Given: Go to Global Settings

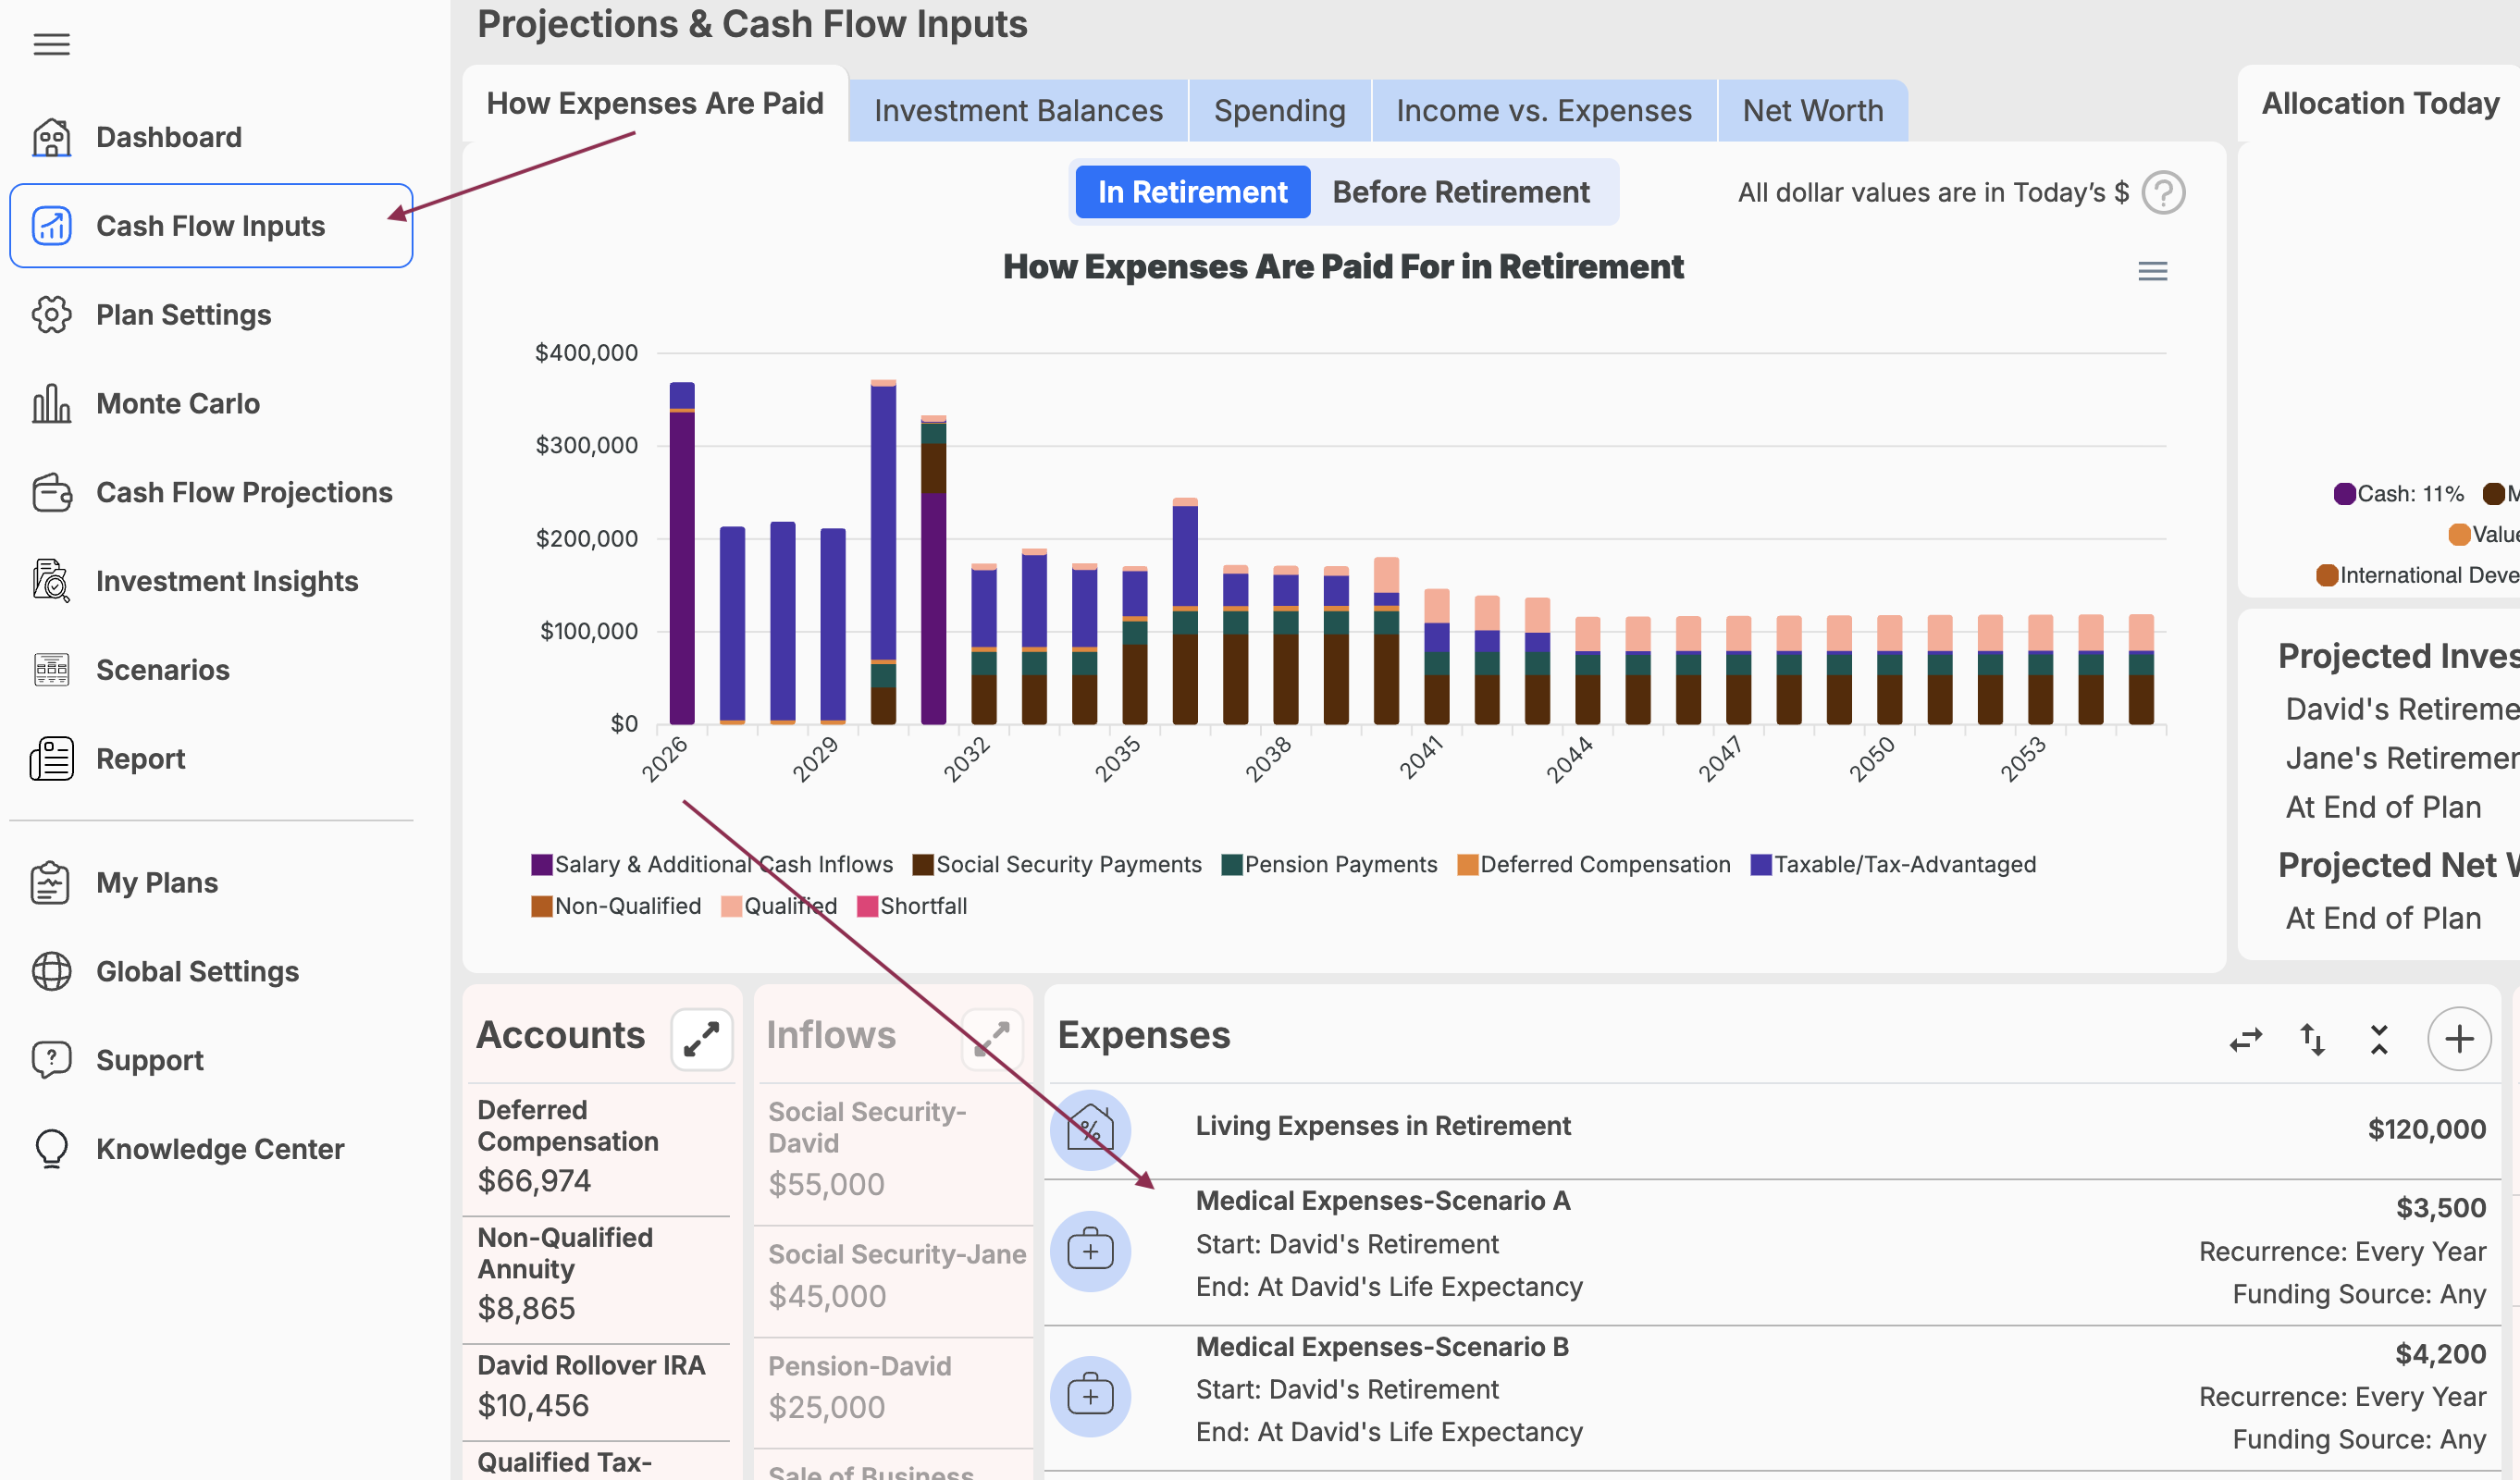Looking at the screenshot, I should pyautogui.click(x=197, y=971).
